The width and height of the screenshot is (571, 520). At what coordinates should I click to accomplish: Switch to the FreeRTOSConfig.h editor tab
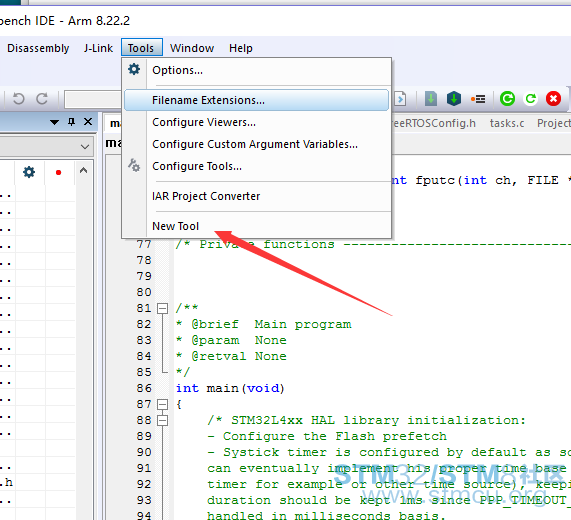click(434, 123)
